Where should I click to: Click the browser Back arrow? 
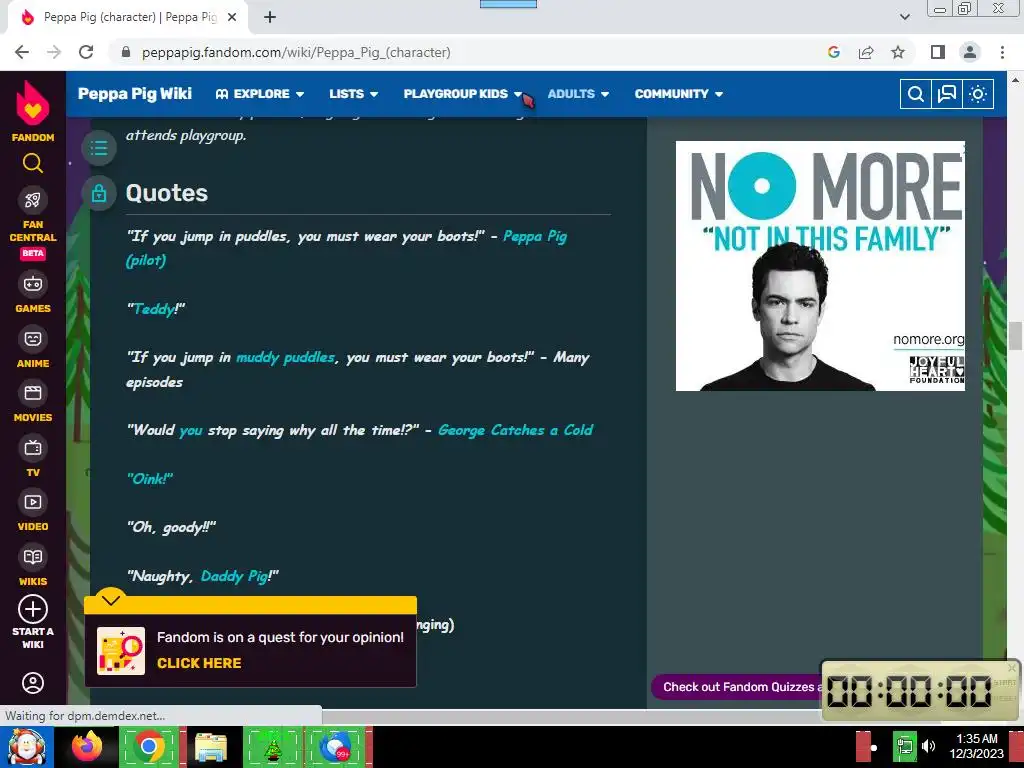(x=22, y=52)
